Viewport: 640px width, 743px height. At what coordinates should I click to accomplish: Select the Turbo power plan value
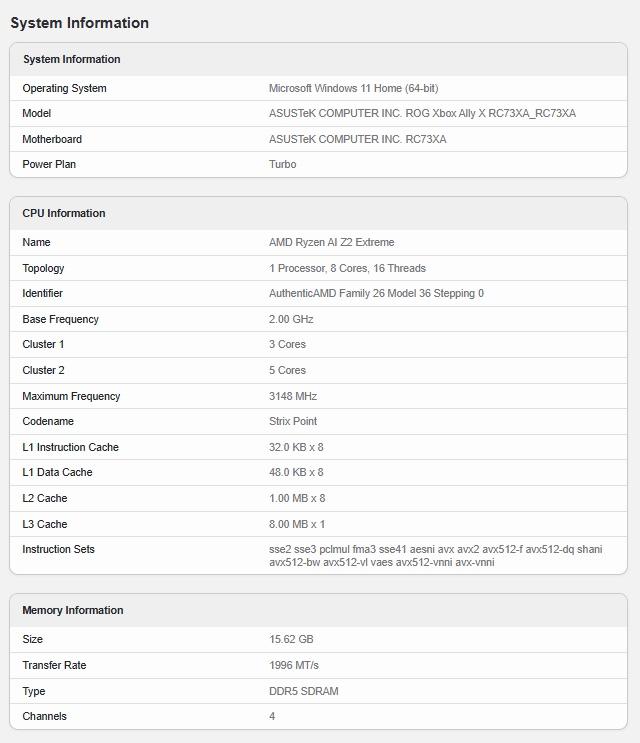pyautogui.click(x=282, y=164)
